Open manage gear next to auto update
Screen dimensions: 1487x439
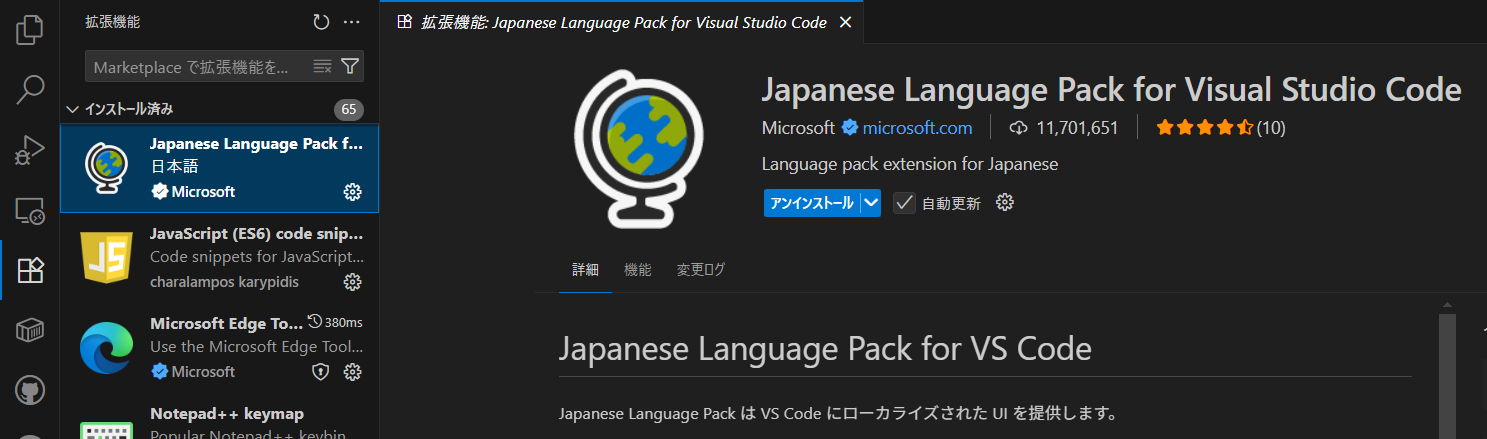click(x=1005, y=203)
